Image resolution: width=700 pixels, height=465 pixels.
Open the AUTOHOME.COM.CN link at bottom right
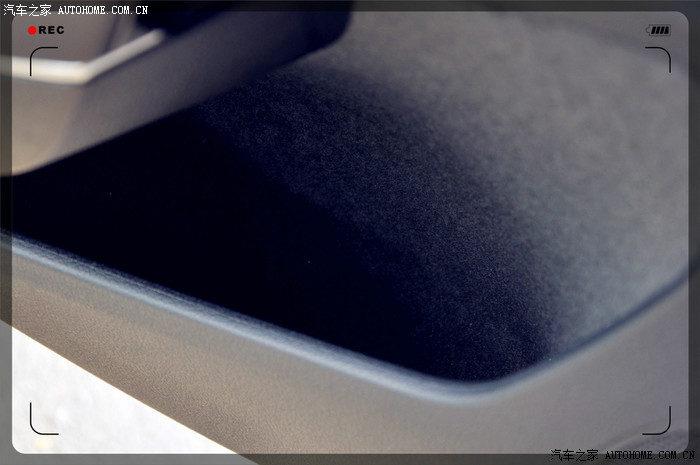pos(650,456)
